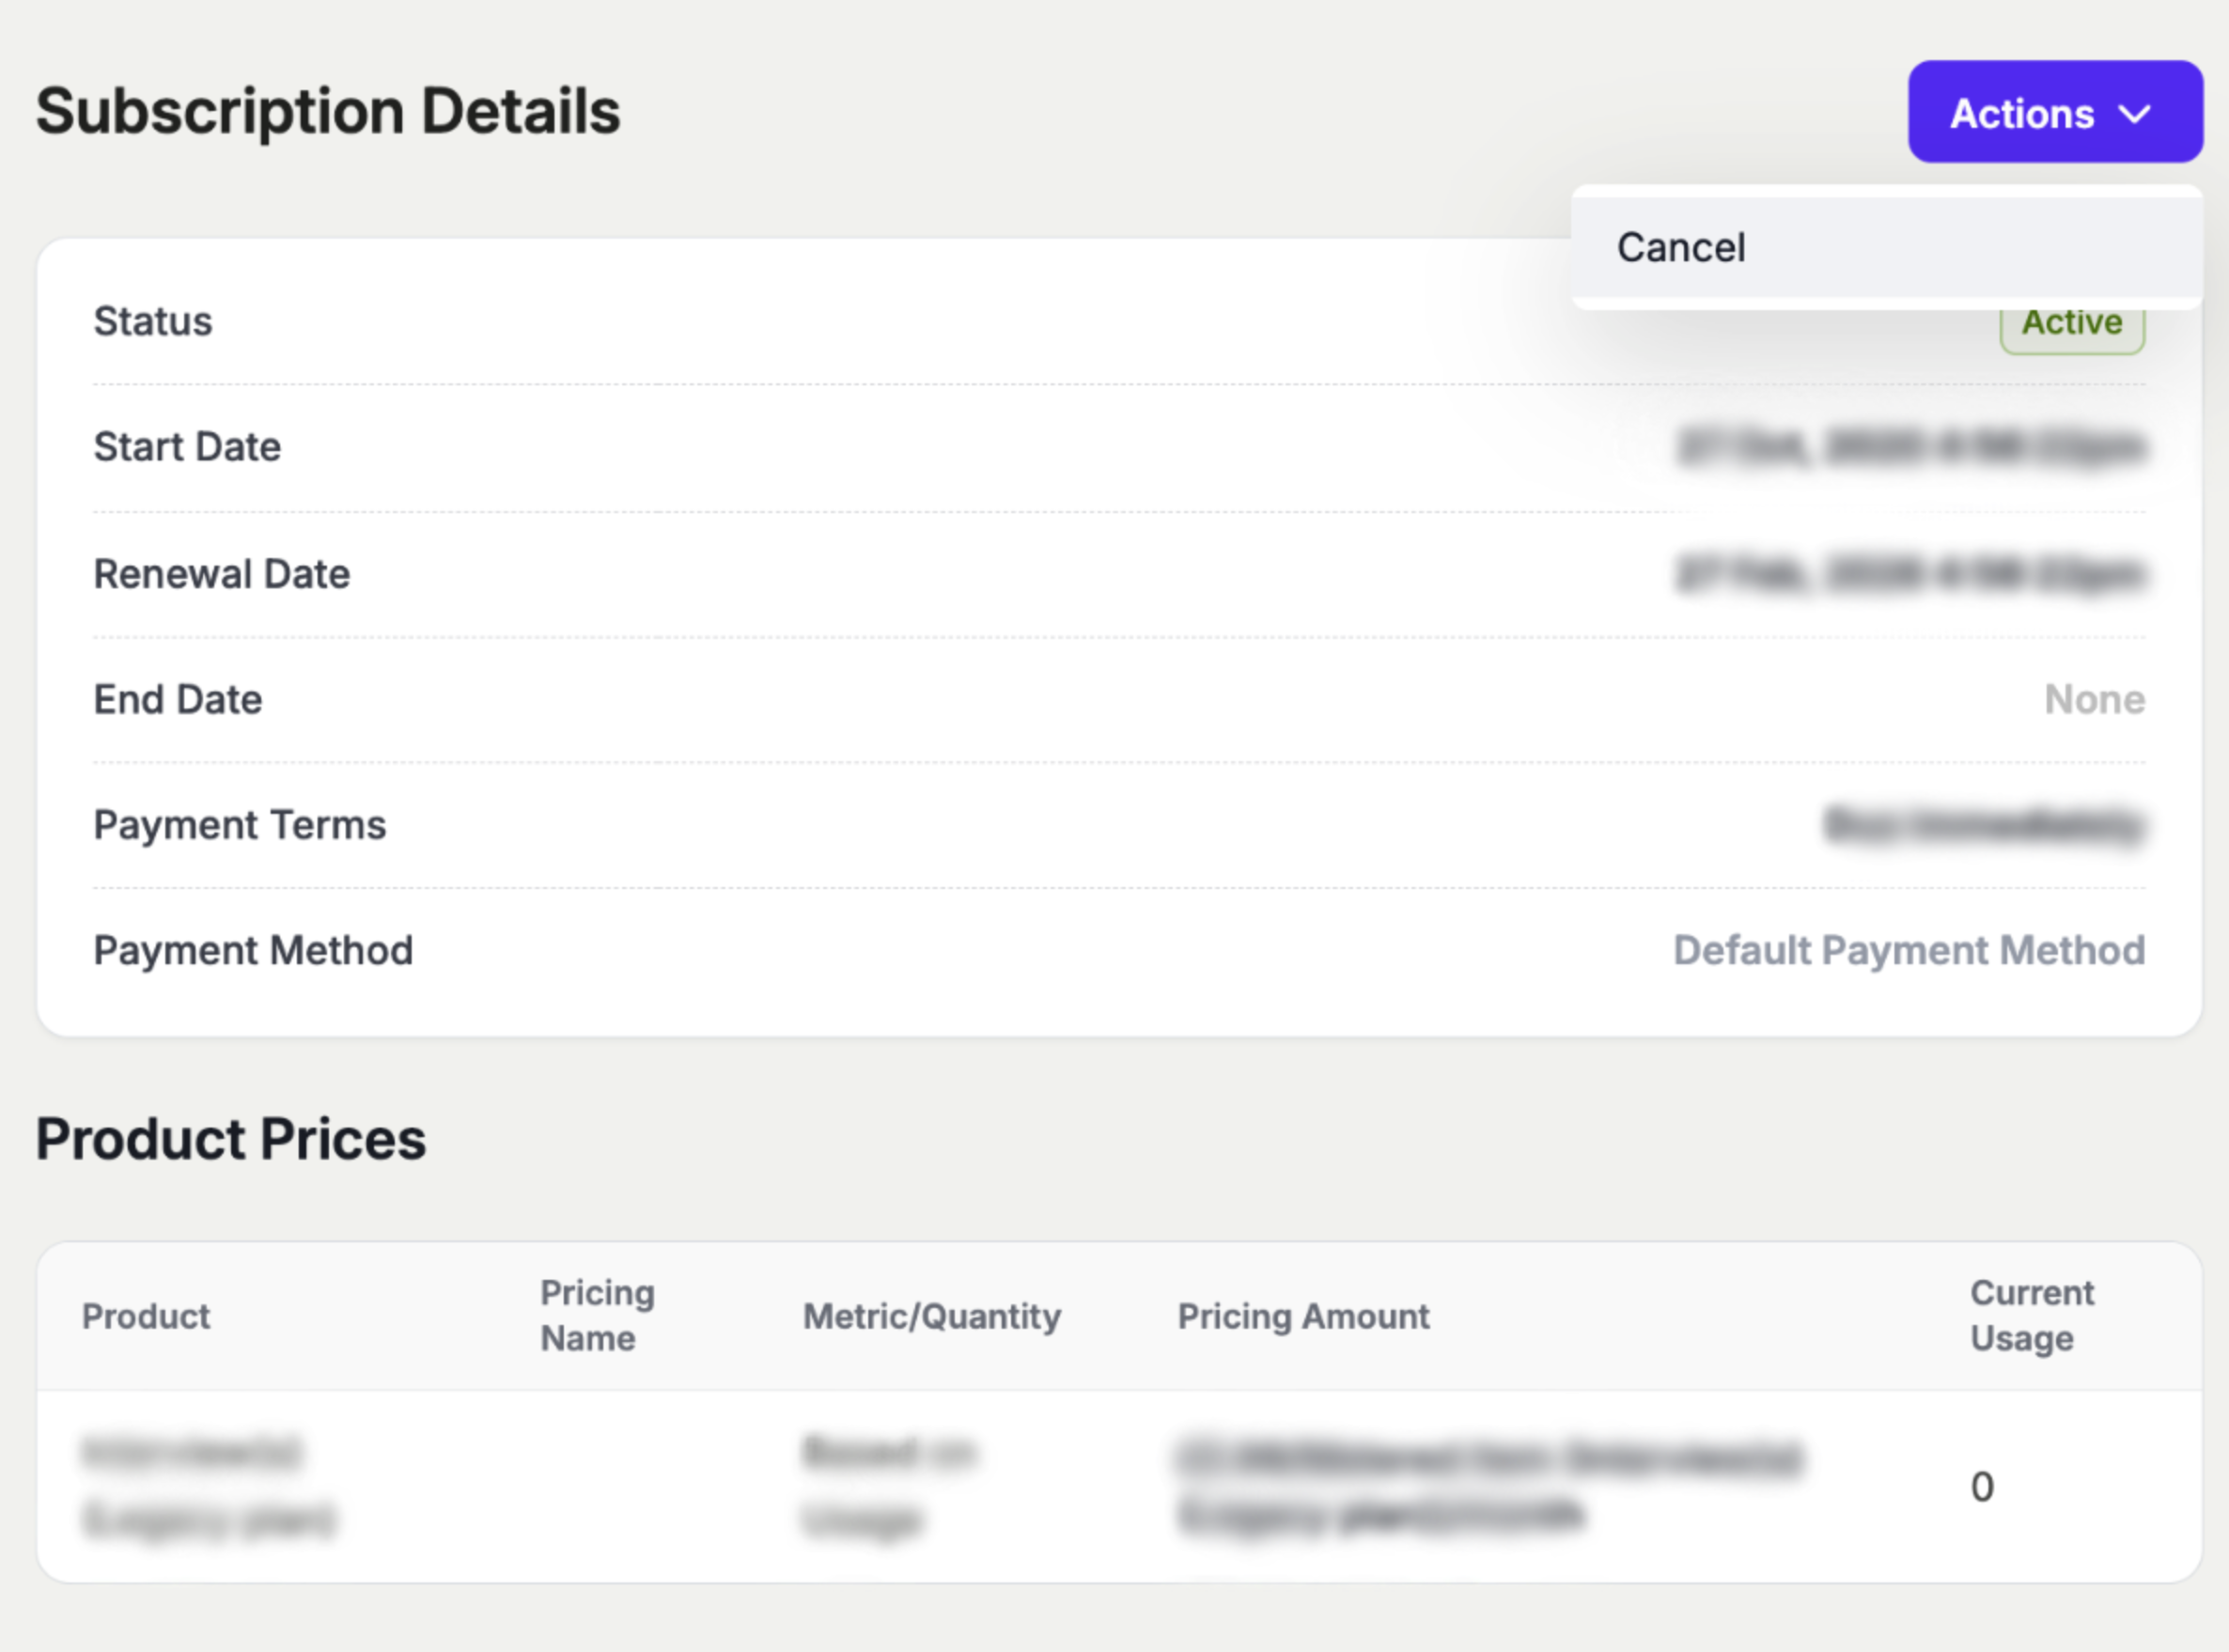Click the Start Date row label
Screen dimensions: 2229x1652
coord(187,446)
